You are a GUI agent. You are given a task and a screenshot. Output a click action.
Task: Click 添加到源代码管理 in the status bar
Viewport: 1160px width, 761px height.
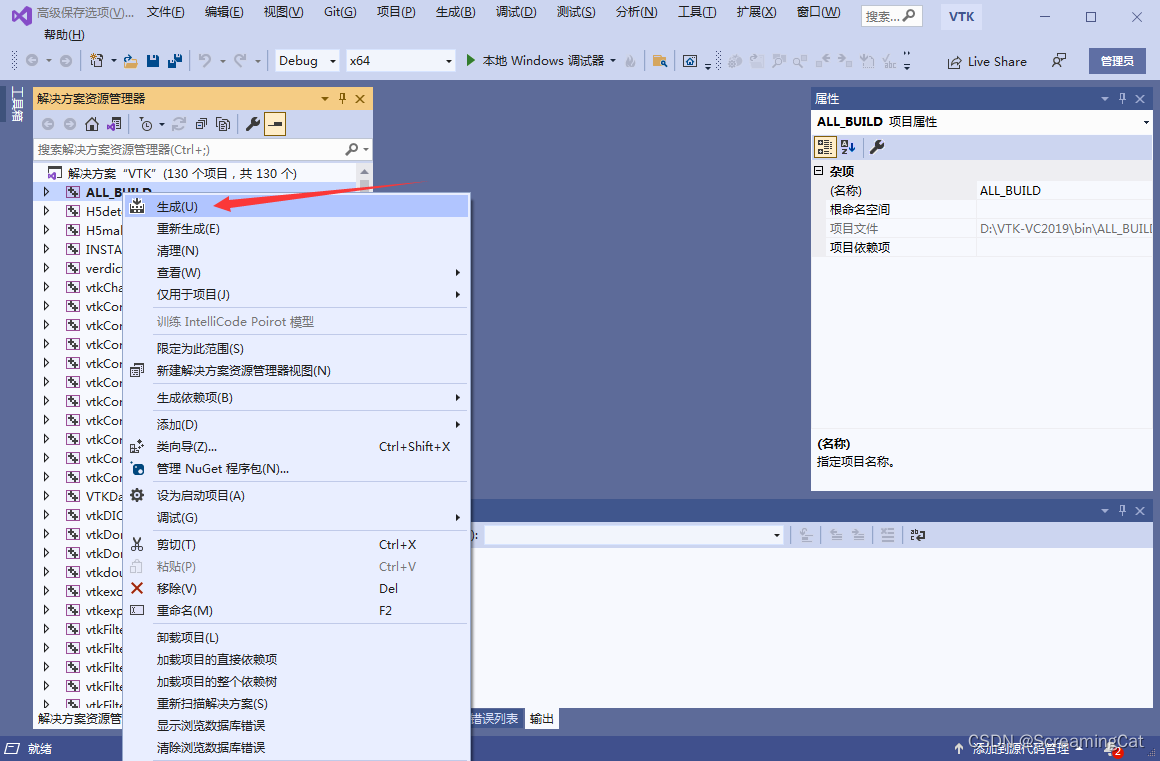click(1022, 746)
